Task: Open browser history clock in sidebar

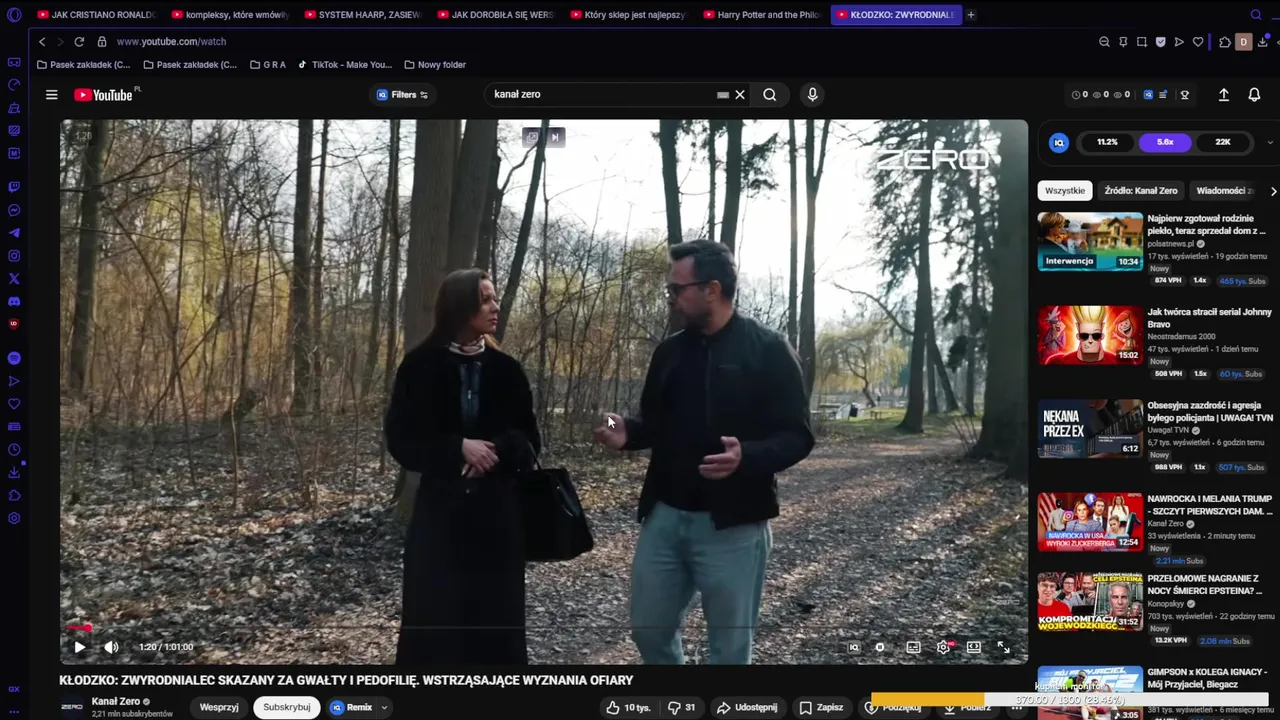Action: point(14,449)
